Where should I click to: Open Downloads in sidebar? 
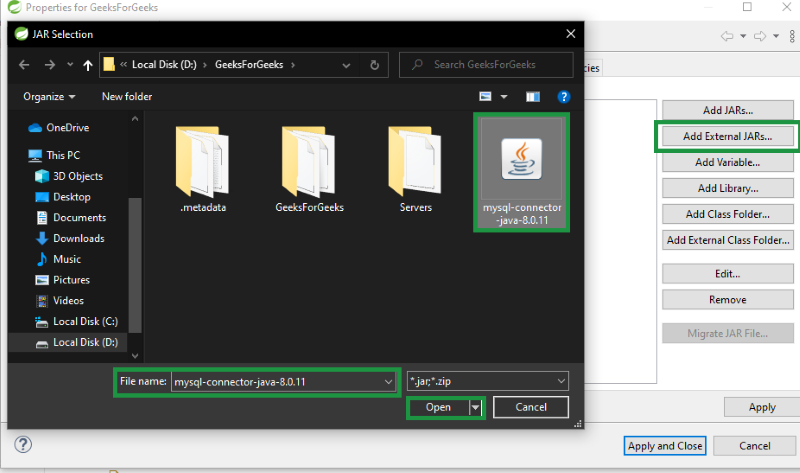[x=70, y=238]
